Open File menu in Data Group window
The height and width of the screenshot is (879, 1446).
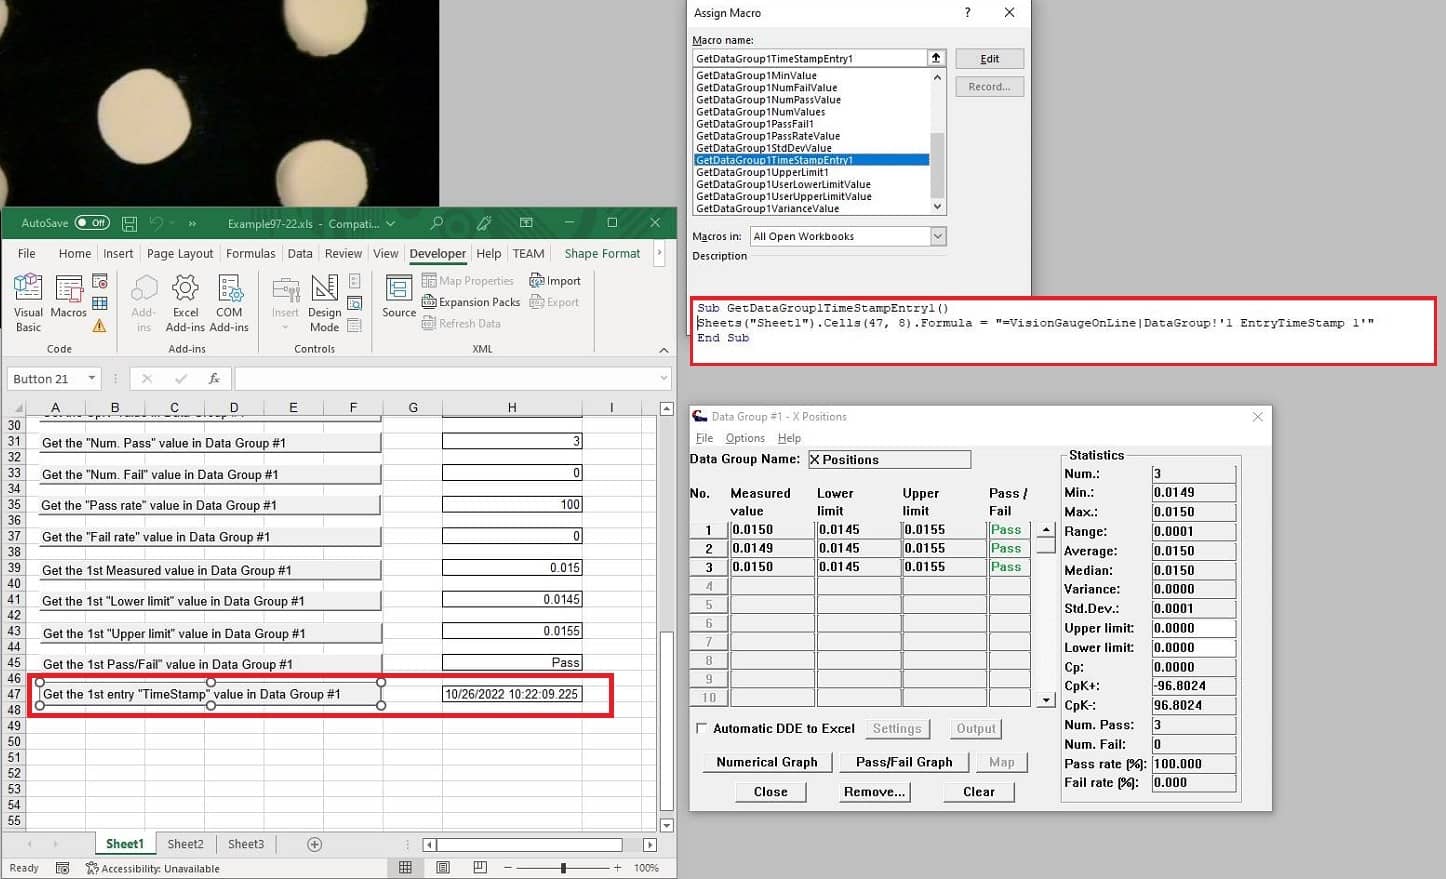tap(705, 438)
